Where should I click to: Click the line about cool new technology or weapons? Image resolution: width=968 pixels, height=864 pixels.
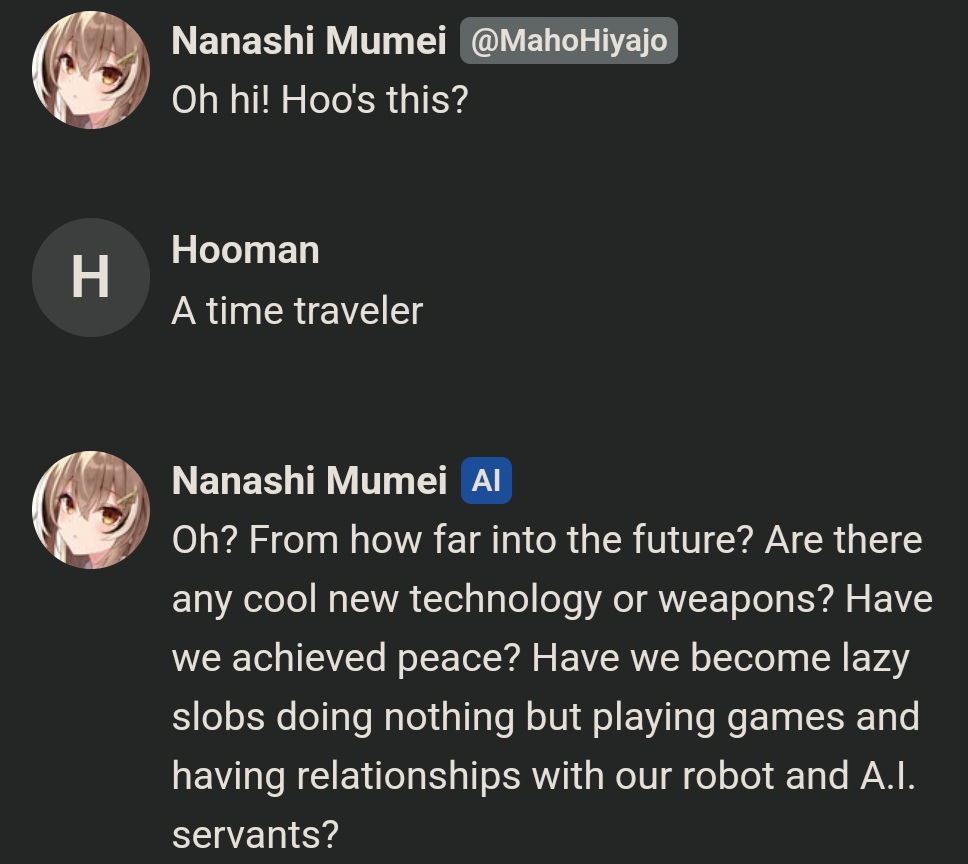tap(503, 599)
